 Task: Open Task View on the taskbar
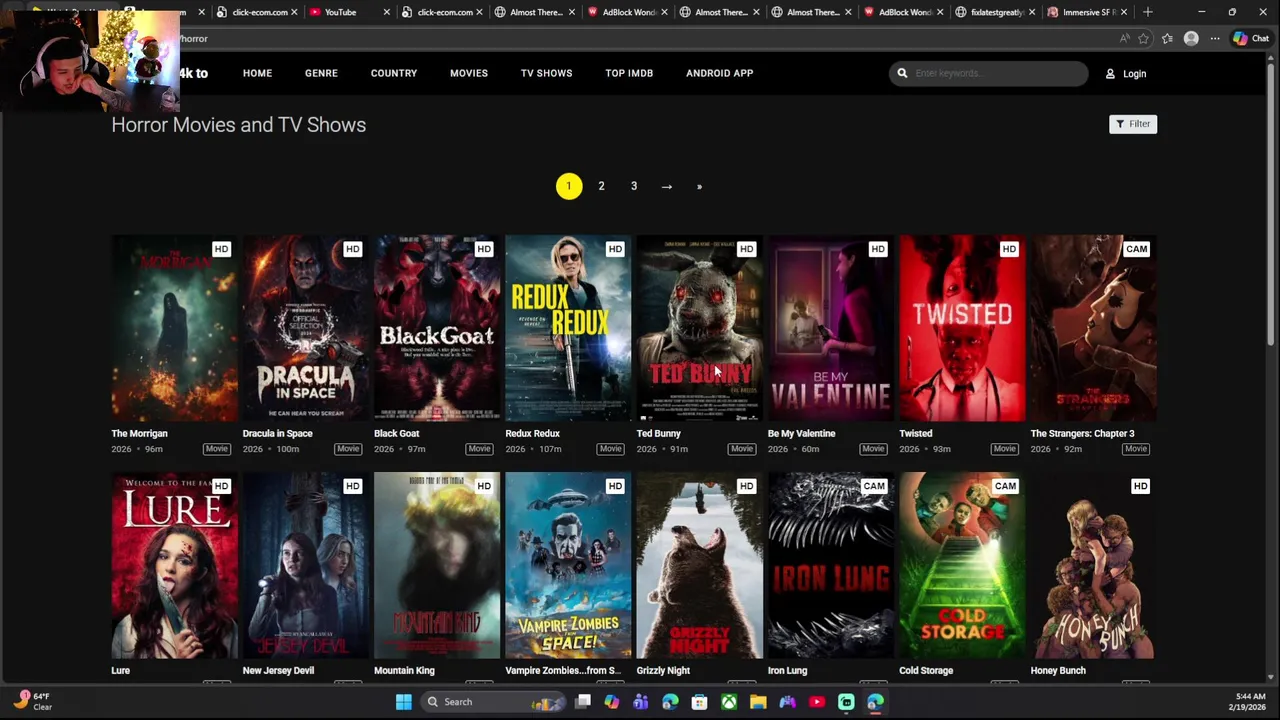(x=583, y=702)
